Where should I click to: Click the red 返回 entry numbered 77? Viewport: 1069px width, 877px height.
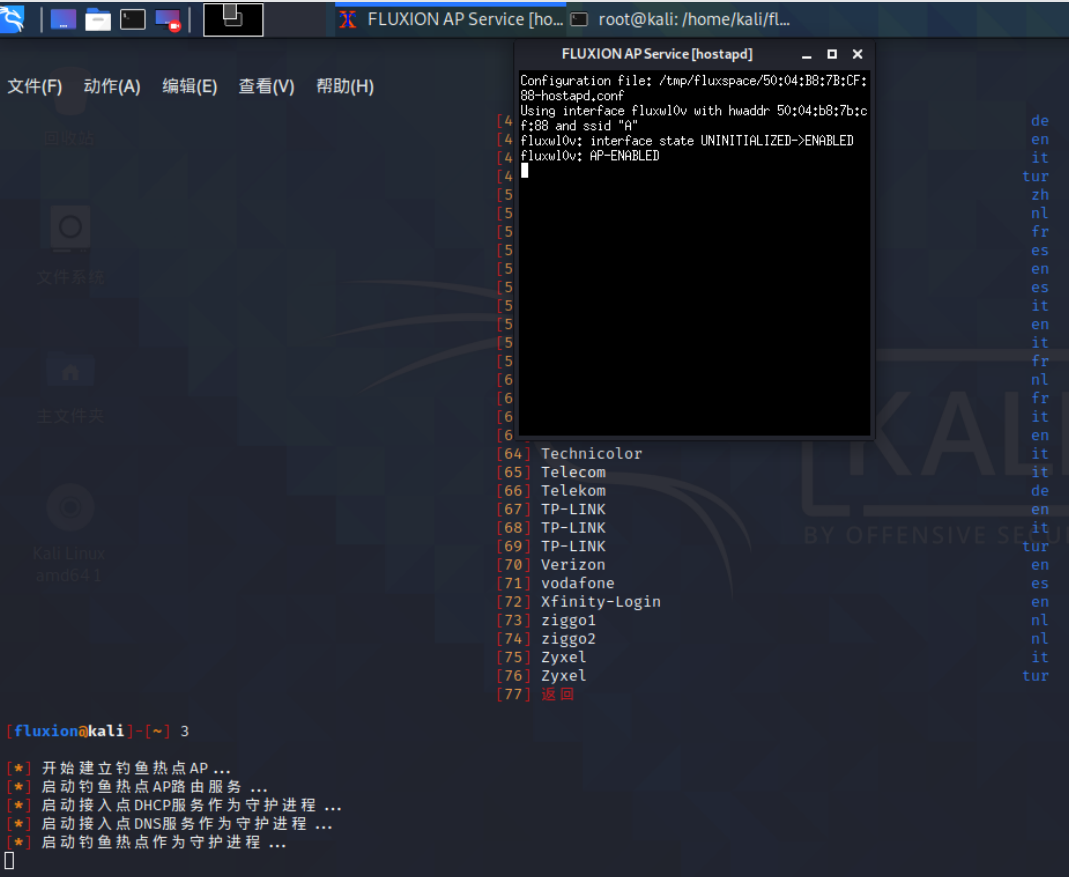tap(536, 694)
